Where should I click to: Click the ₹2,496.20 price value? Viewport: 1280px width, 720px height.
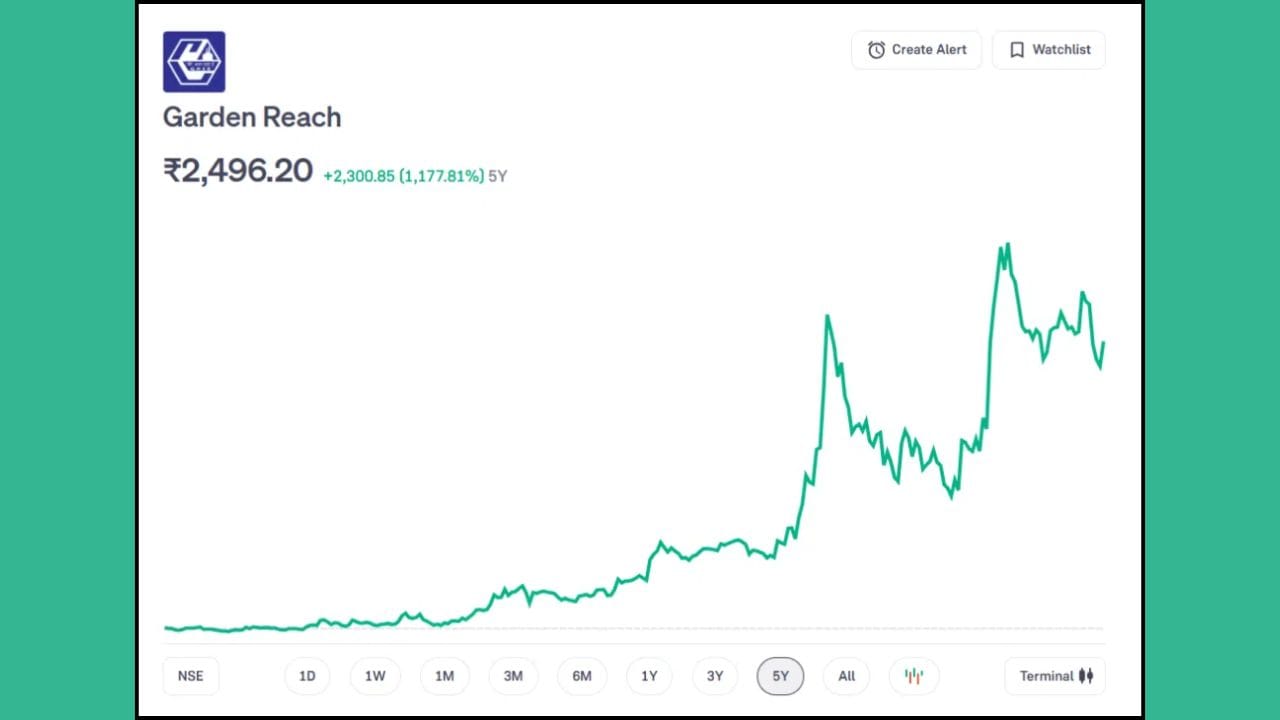238,171
